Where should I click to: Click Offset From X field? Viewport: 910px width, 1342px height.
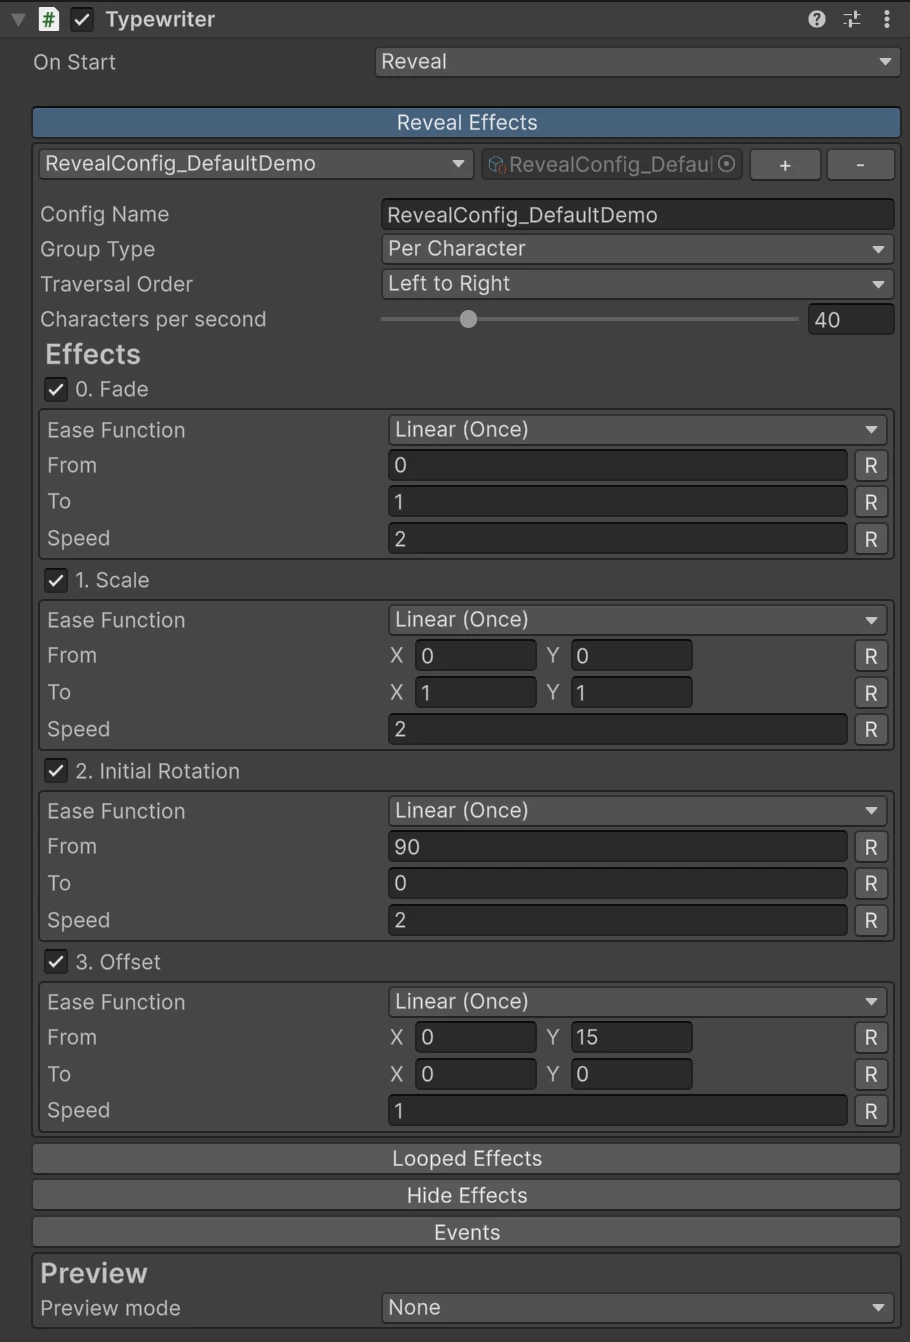476,1038
